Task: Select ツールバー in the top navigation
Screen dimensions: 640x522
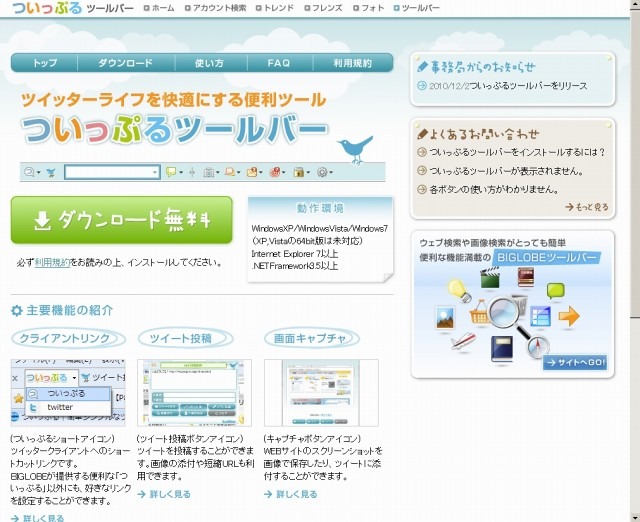Action: tap(417, 8)
